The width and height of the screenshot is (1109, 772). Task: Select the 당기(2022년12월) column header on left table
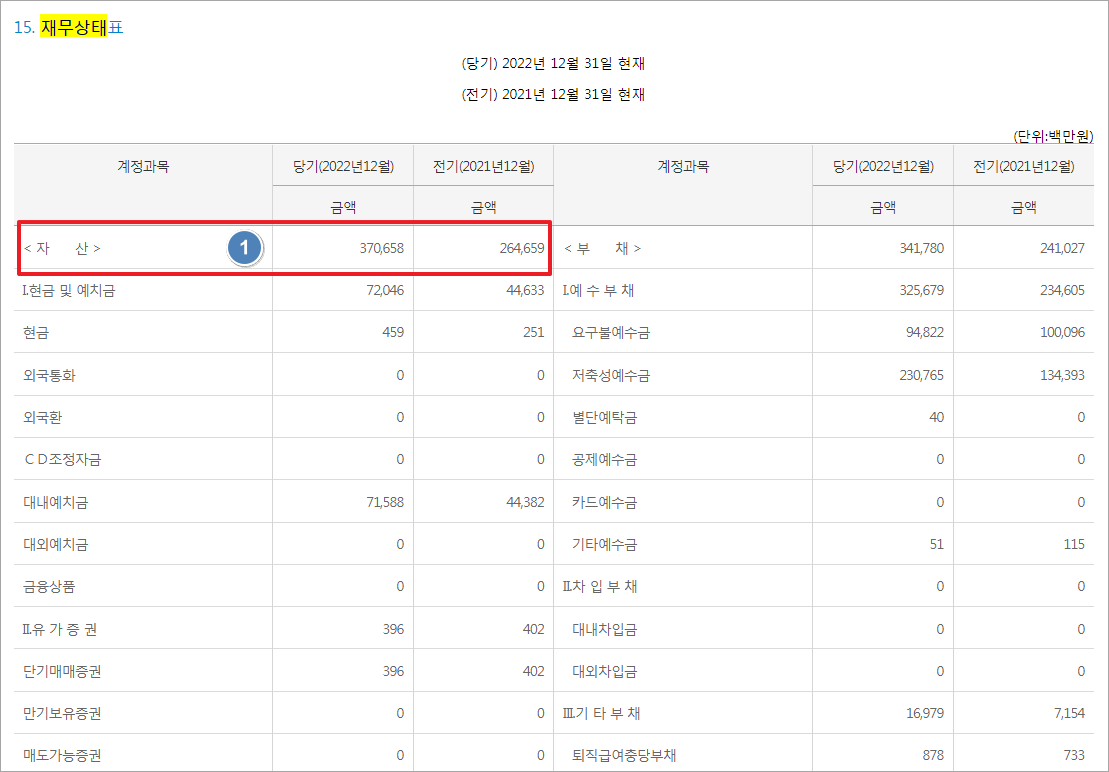tap(342, 165)
